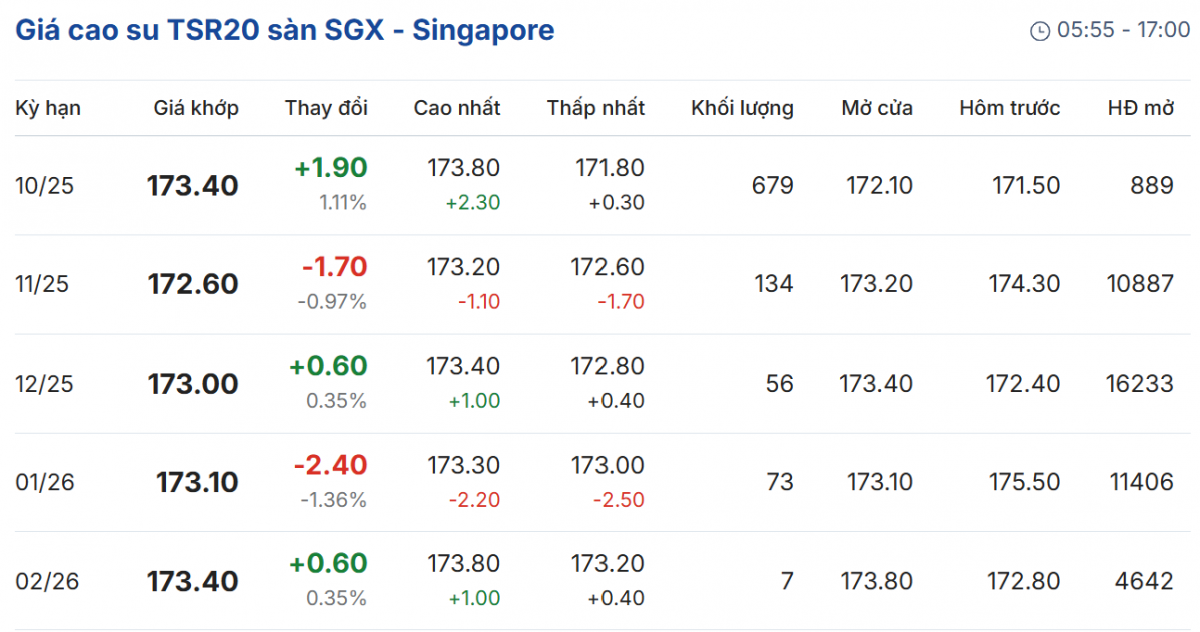Click the 16233 open interest value
The image size is (1200, 632).
(x=1140, y=384)
